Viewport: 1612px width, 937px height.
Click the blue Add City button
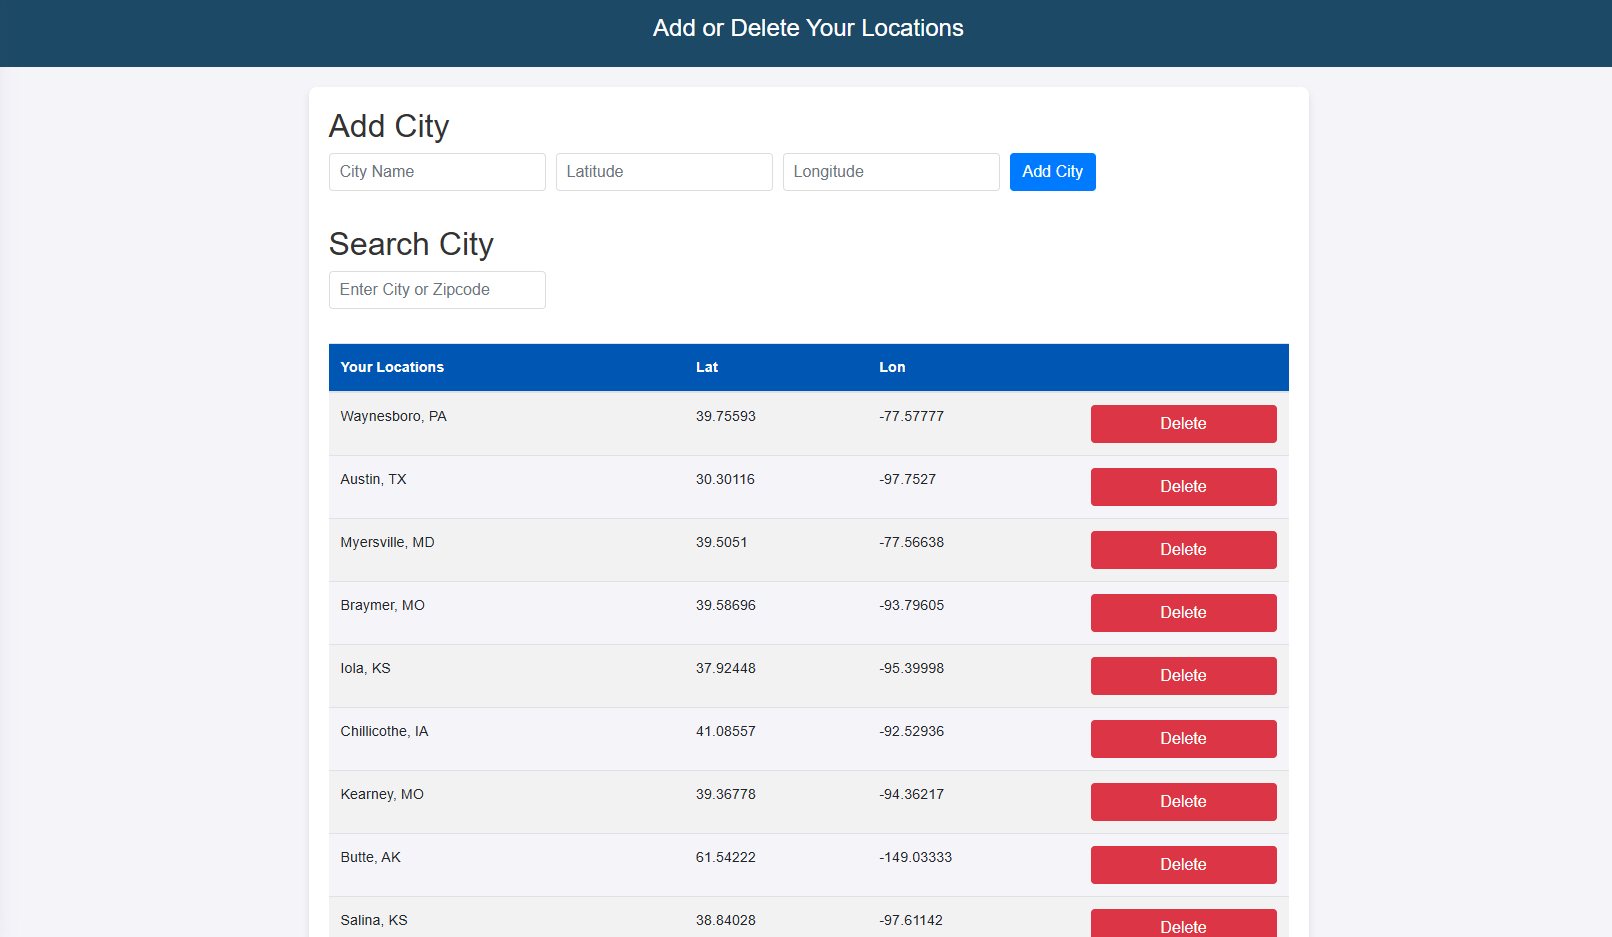pyautogui.click(x=1053, y=172)
